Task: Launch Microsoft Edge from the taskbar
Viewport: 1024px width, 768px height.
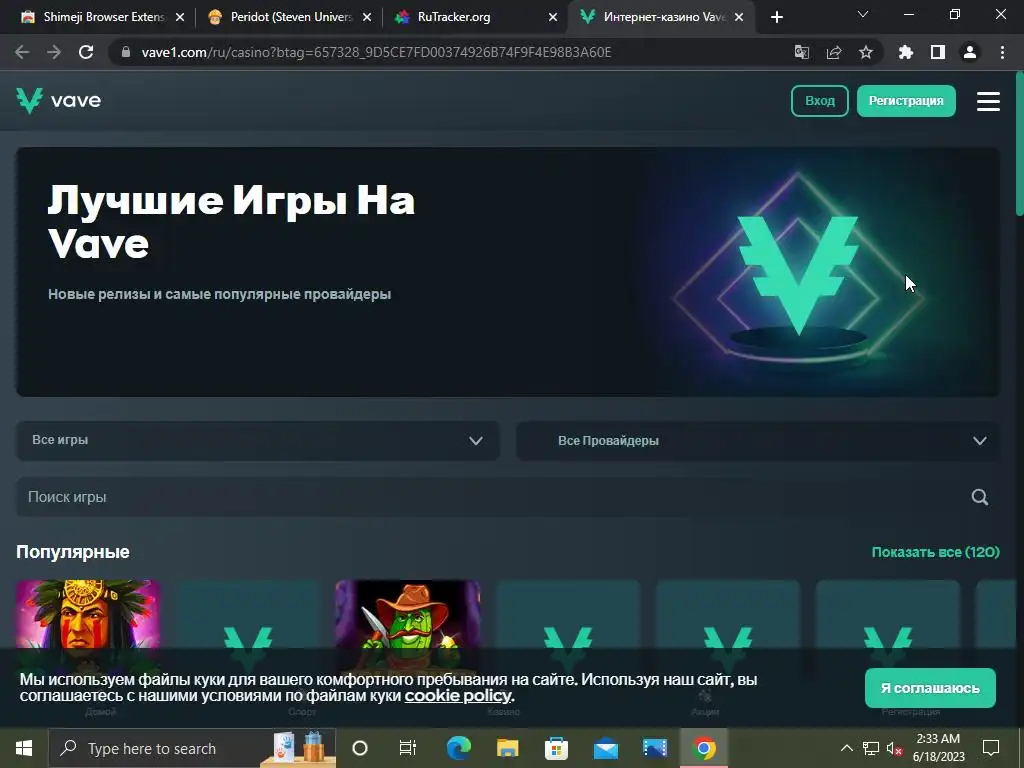Action: 458,748
